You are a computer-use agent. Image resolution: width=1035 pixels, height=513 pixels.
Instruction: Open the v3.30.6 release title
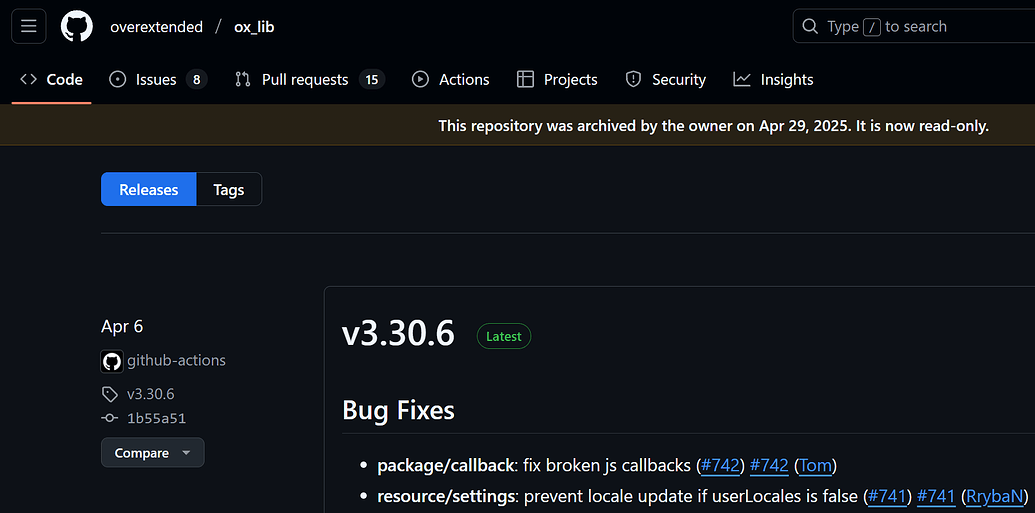coord(398,334)
